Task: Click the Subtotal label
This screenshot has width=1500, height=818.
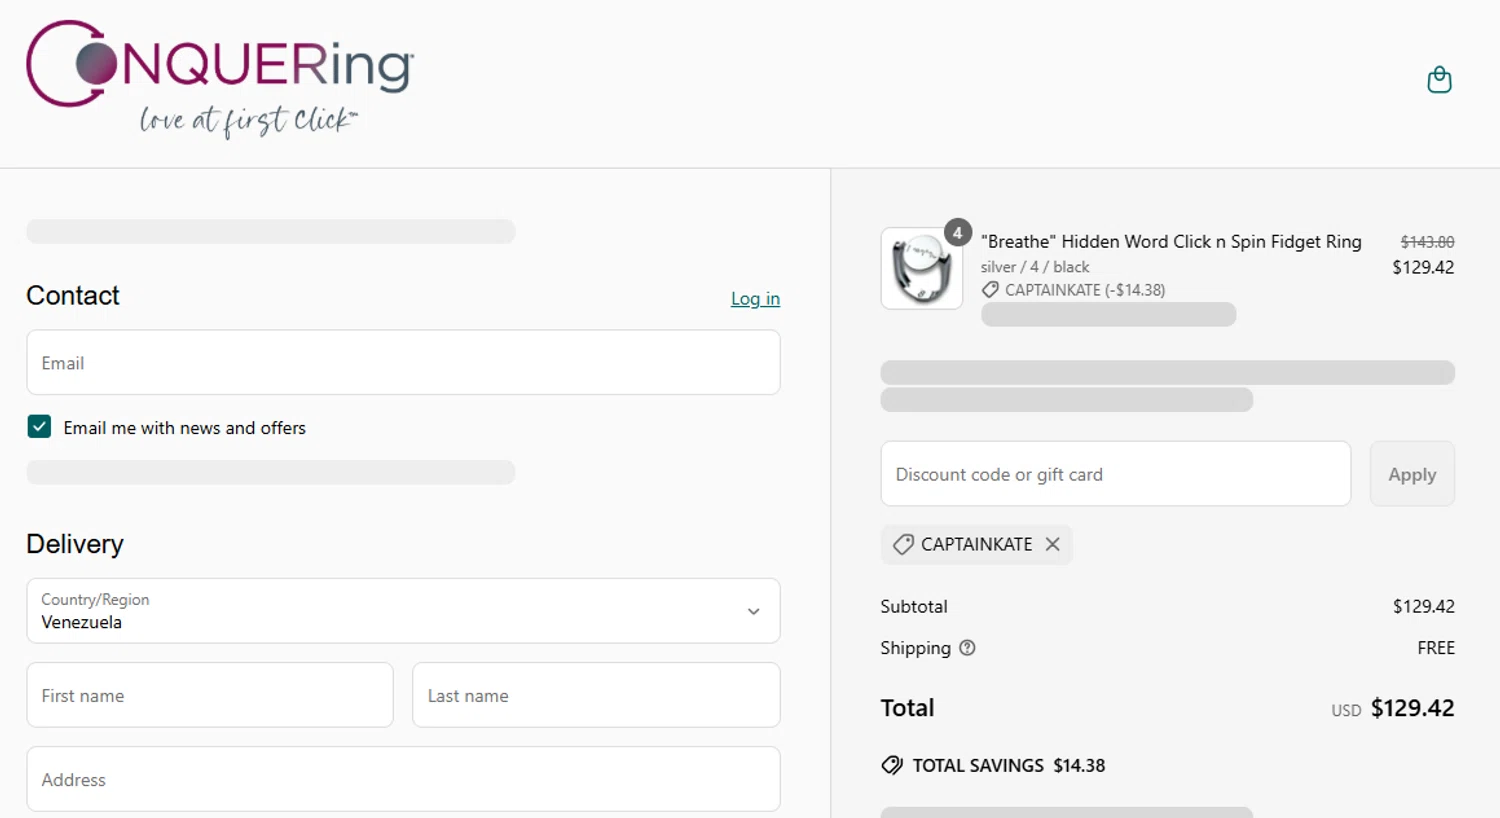Action: tap(914, 606)
